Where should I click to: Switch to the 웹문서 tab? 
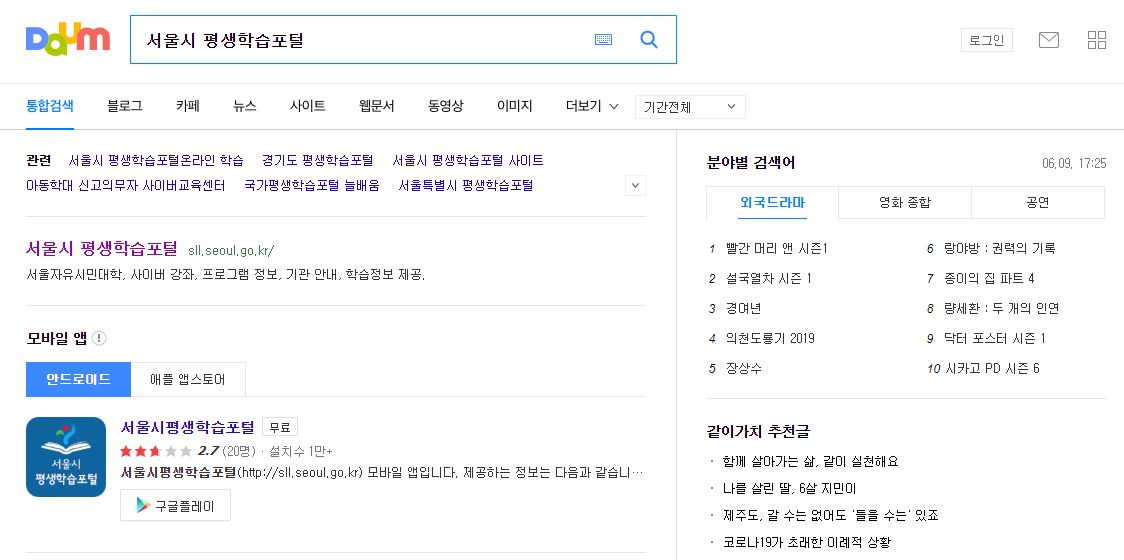click(377, 106)
